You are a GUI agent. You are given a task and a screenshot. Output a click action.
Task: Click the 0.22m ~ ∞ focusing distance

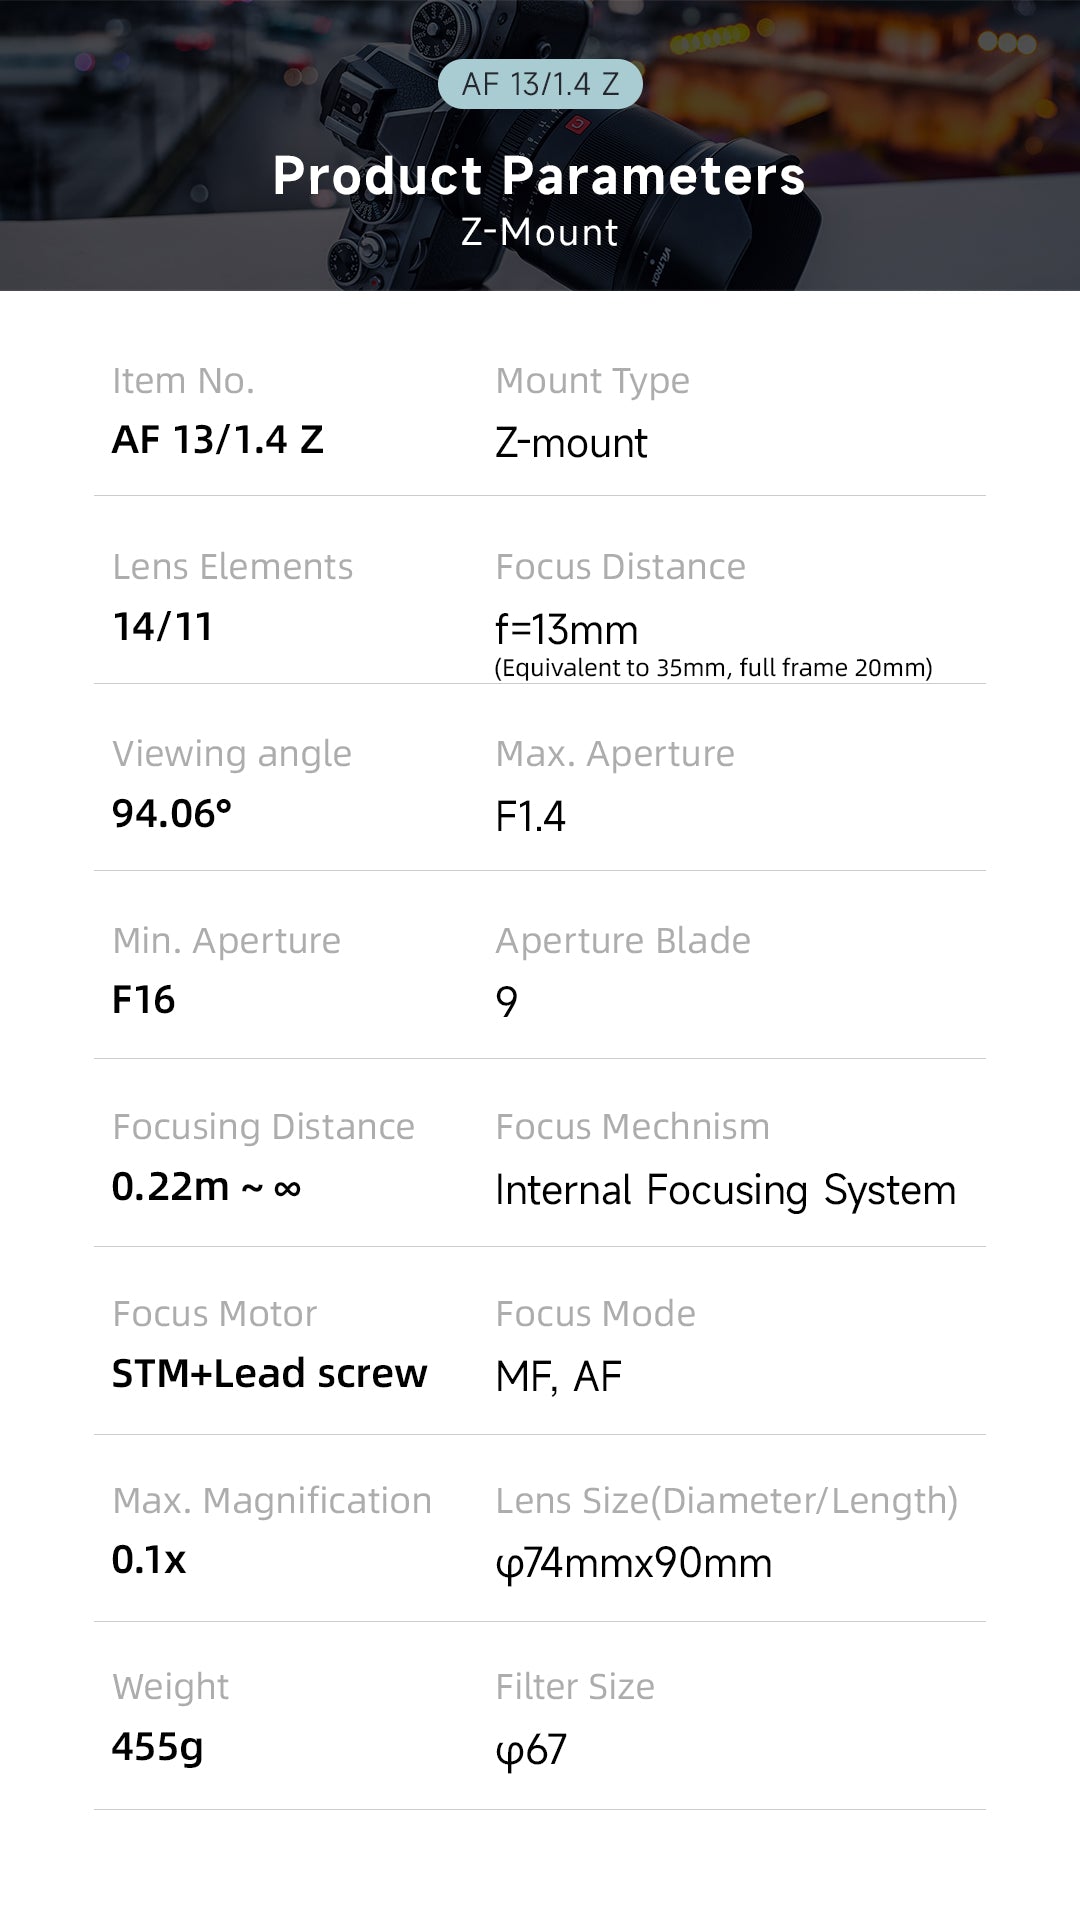coord(206,1187)
